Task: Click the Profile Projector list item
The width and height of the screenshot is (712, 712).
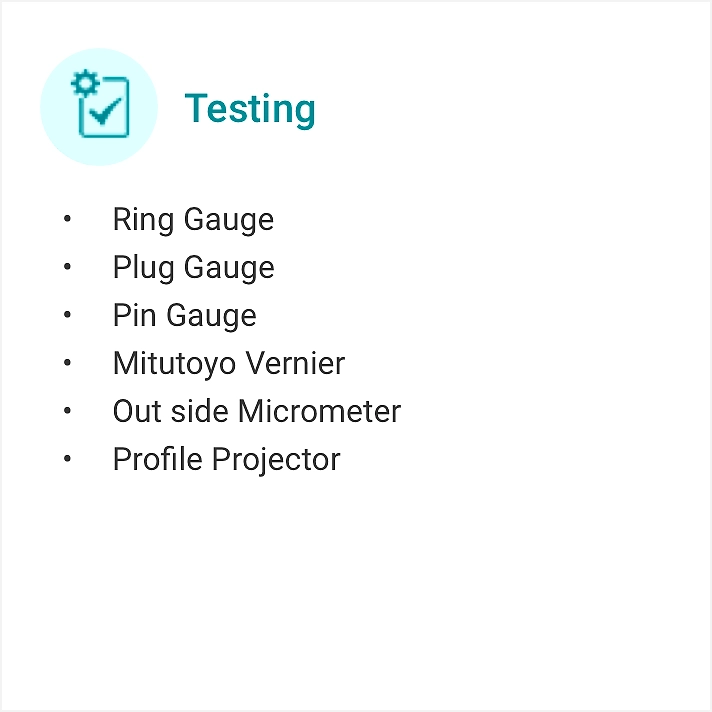Action: tap(227, 460)
